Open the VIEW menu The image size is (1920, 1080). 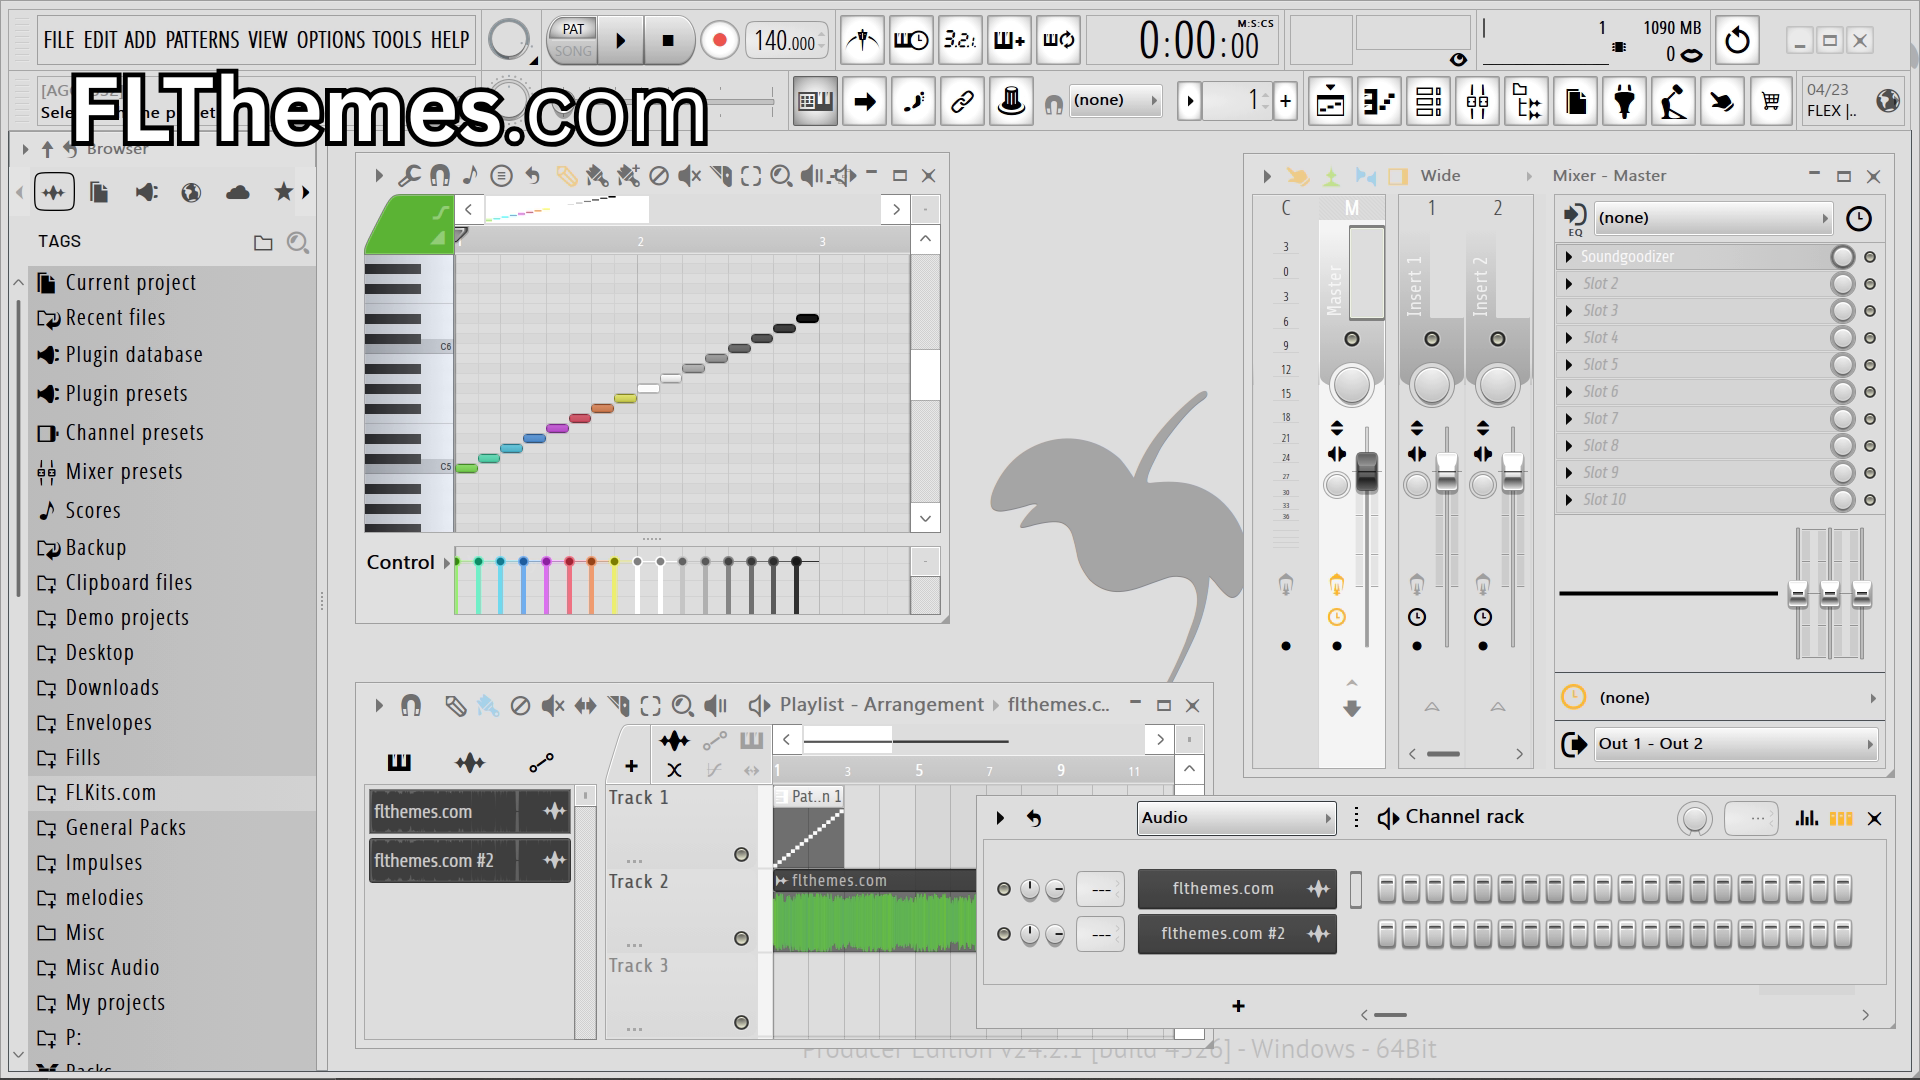(267, 40)
